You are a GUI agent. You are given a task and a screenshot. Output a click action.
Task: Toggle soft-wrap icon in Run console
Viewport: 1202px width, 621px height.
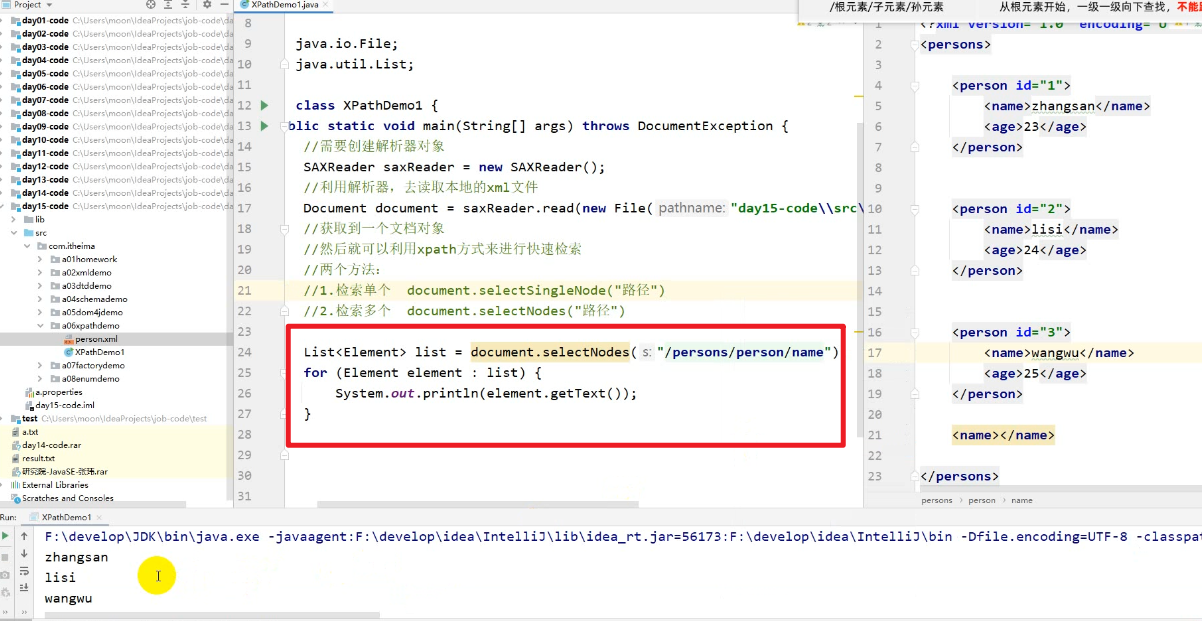click(x=24, y=572)
